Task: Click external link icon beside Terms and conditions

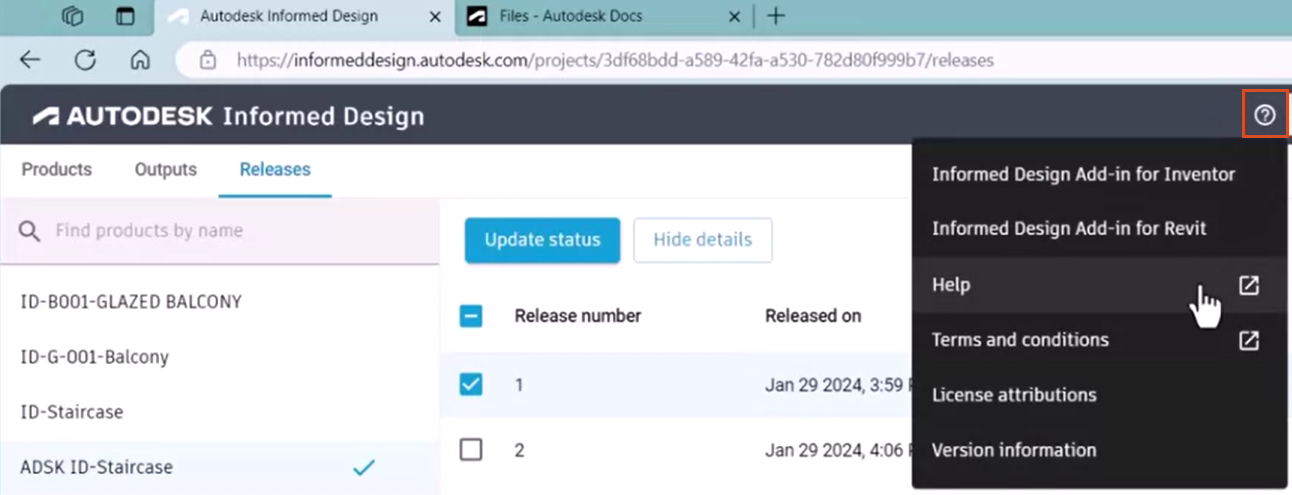Action: pos(1248,340)
